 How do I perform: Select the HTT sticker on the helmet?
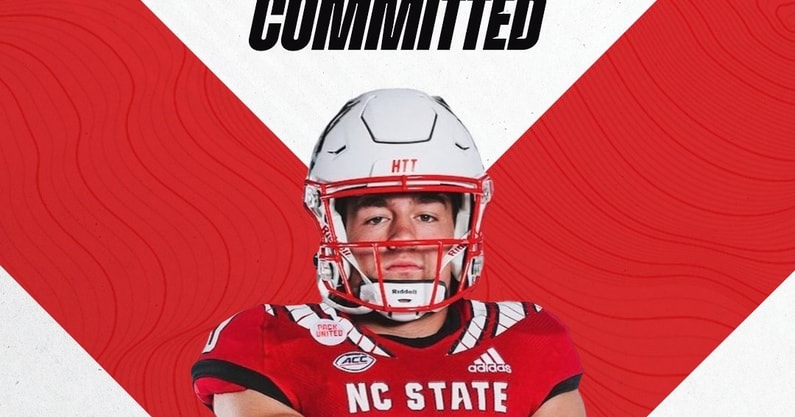(405, 166)
